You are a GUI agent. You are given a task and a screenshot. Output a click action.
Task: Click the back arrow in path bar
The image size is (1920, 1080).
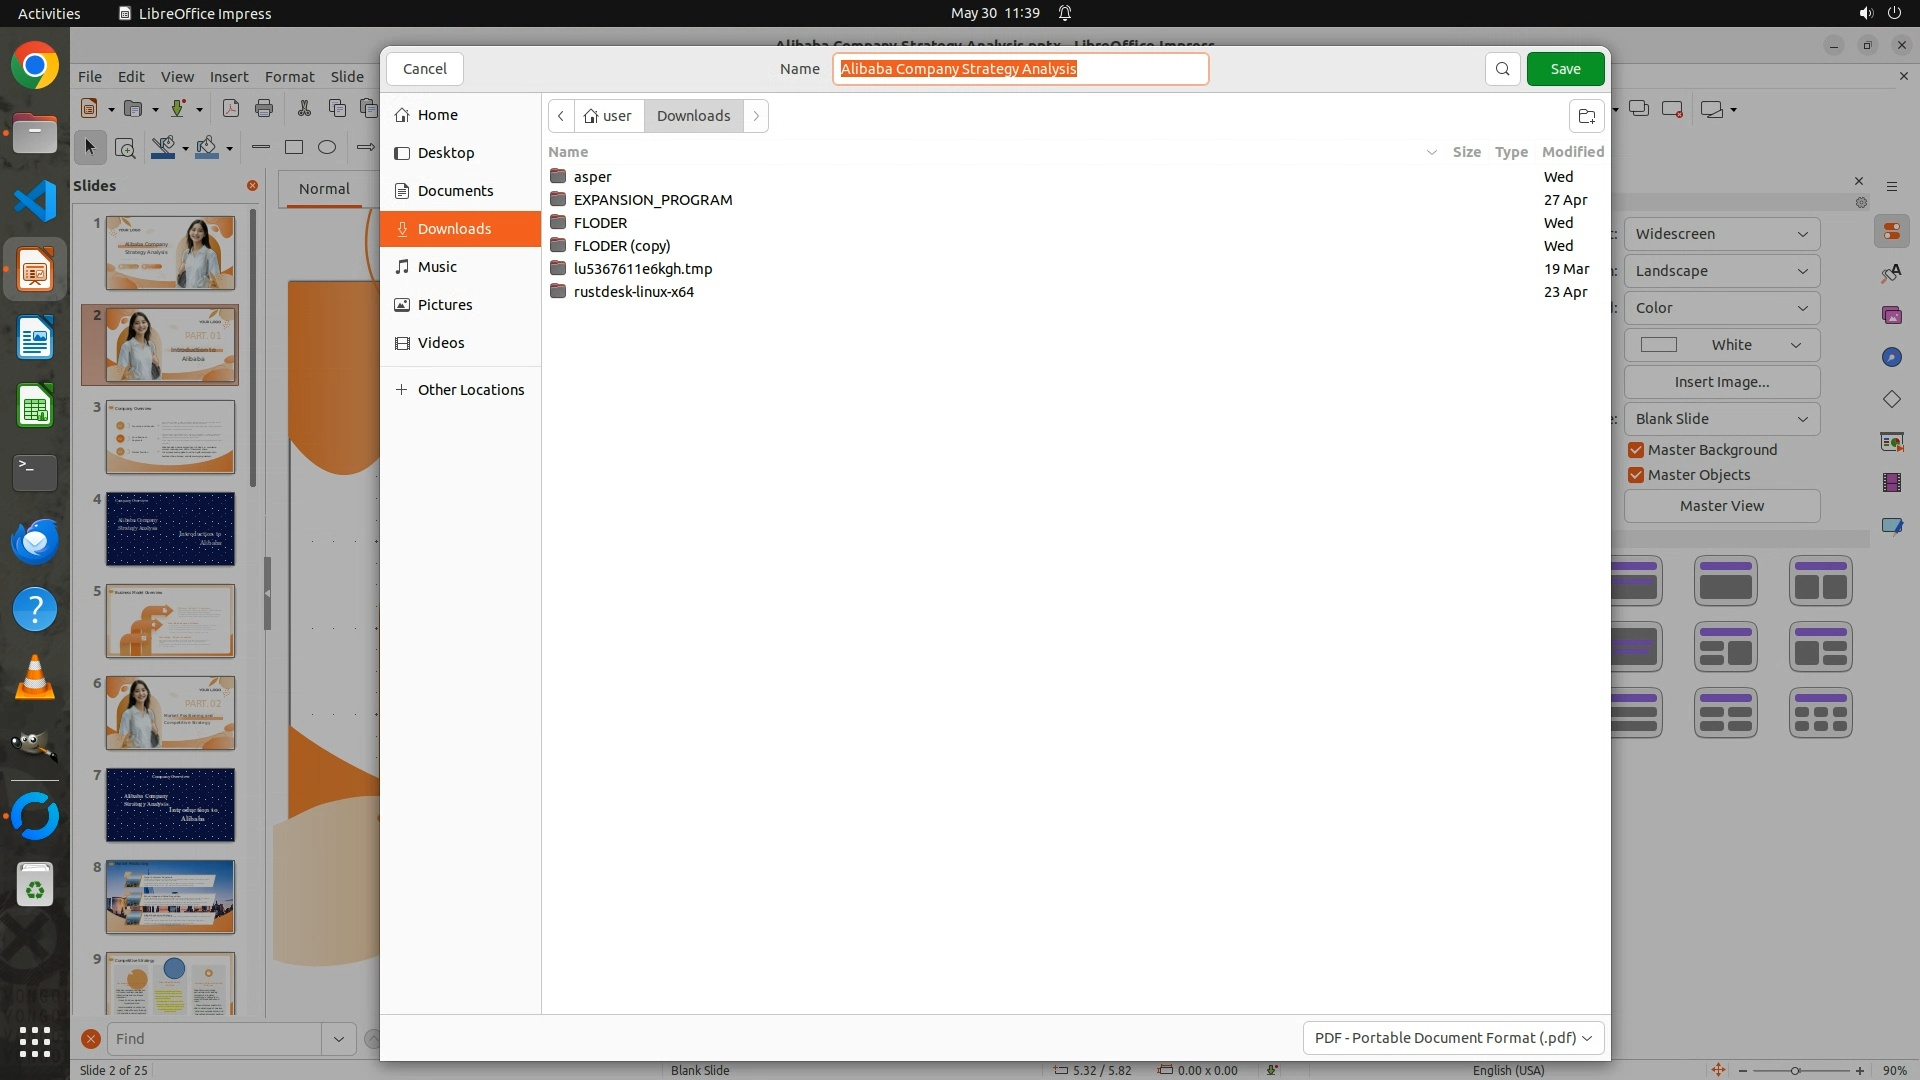coord(561,116)
